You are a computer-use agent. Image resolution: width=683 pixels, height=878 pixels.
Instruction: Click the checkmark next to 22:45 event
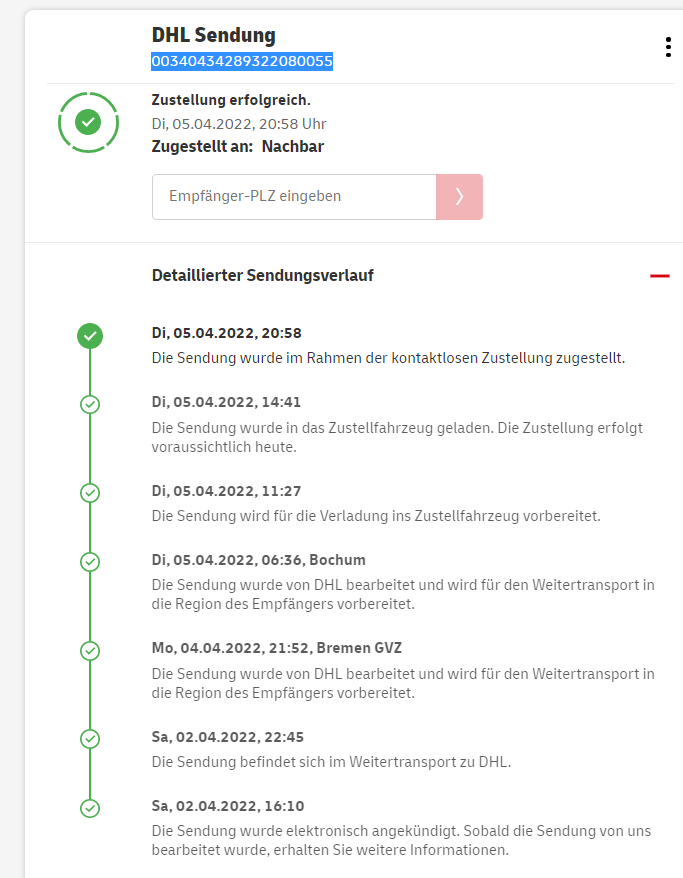[90, 739]
